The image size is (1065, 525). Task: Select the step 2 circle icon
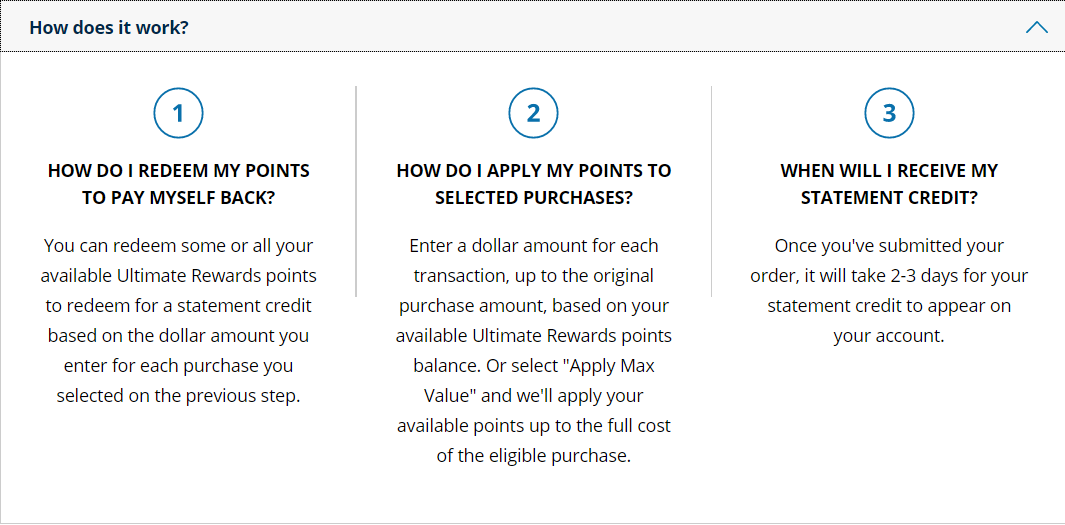tap(533, 113)
